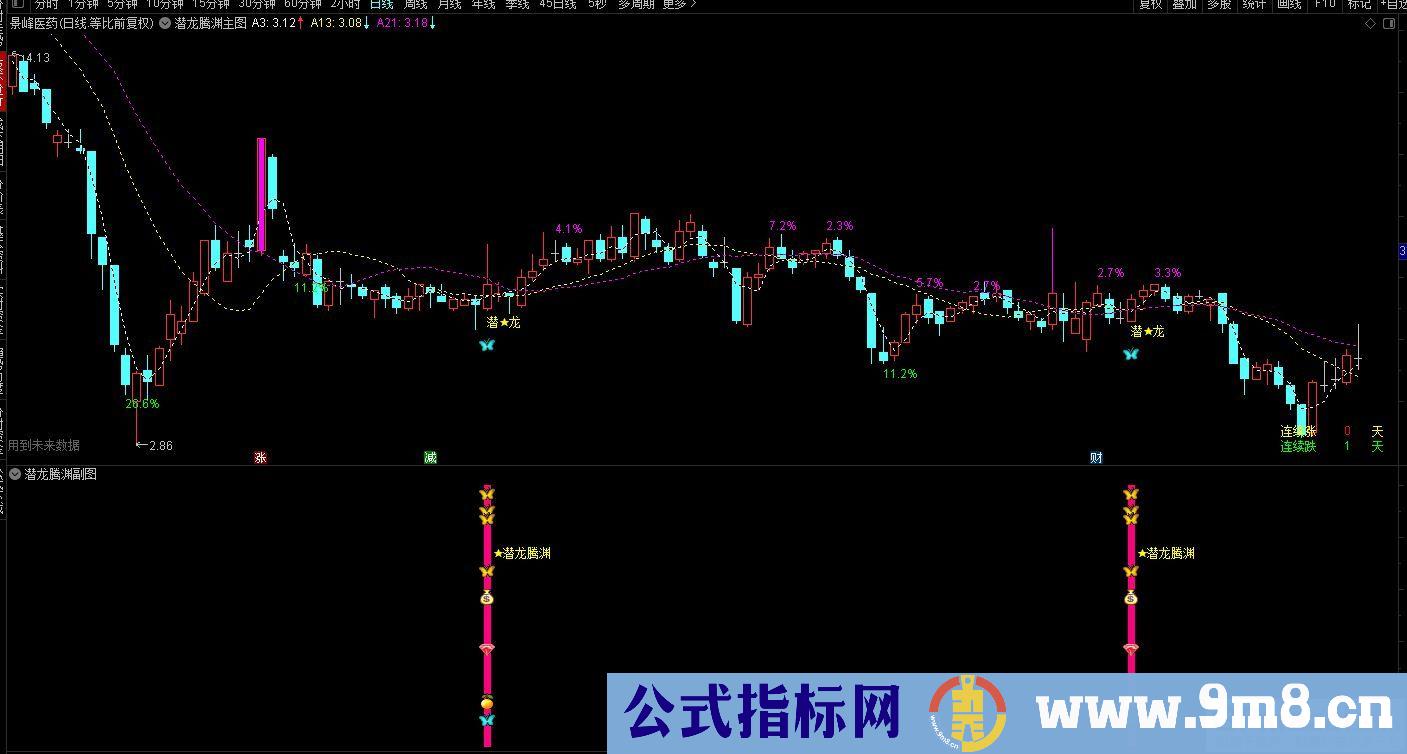Click money bag icon on right signal bar
This screenshot has width=1407, height=754.
1131,598
